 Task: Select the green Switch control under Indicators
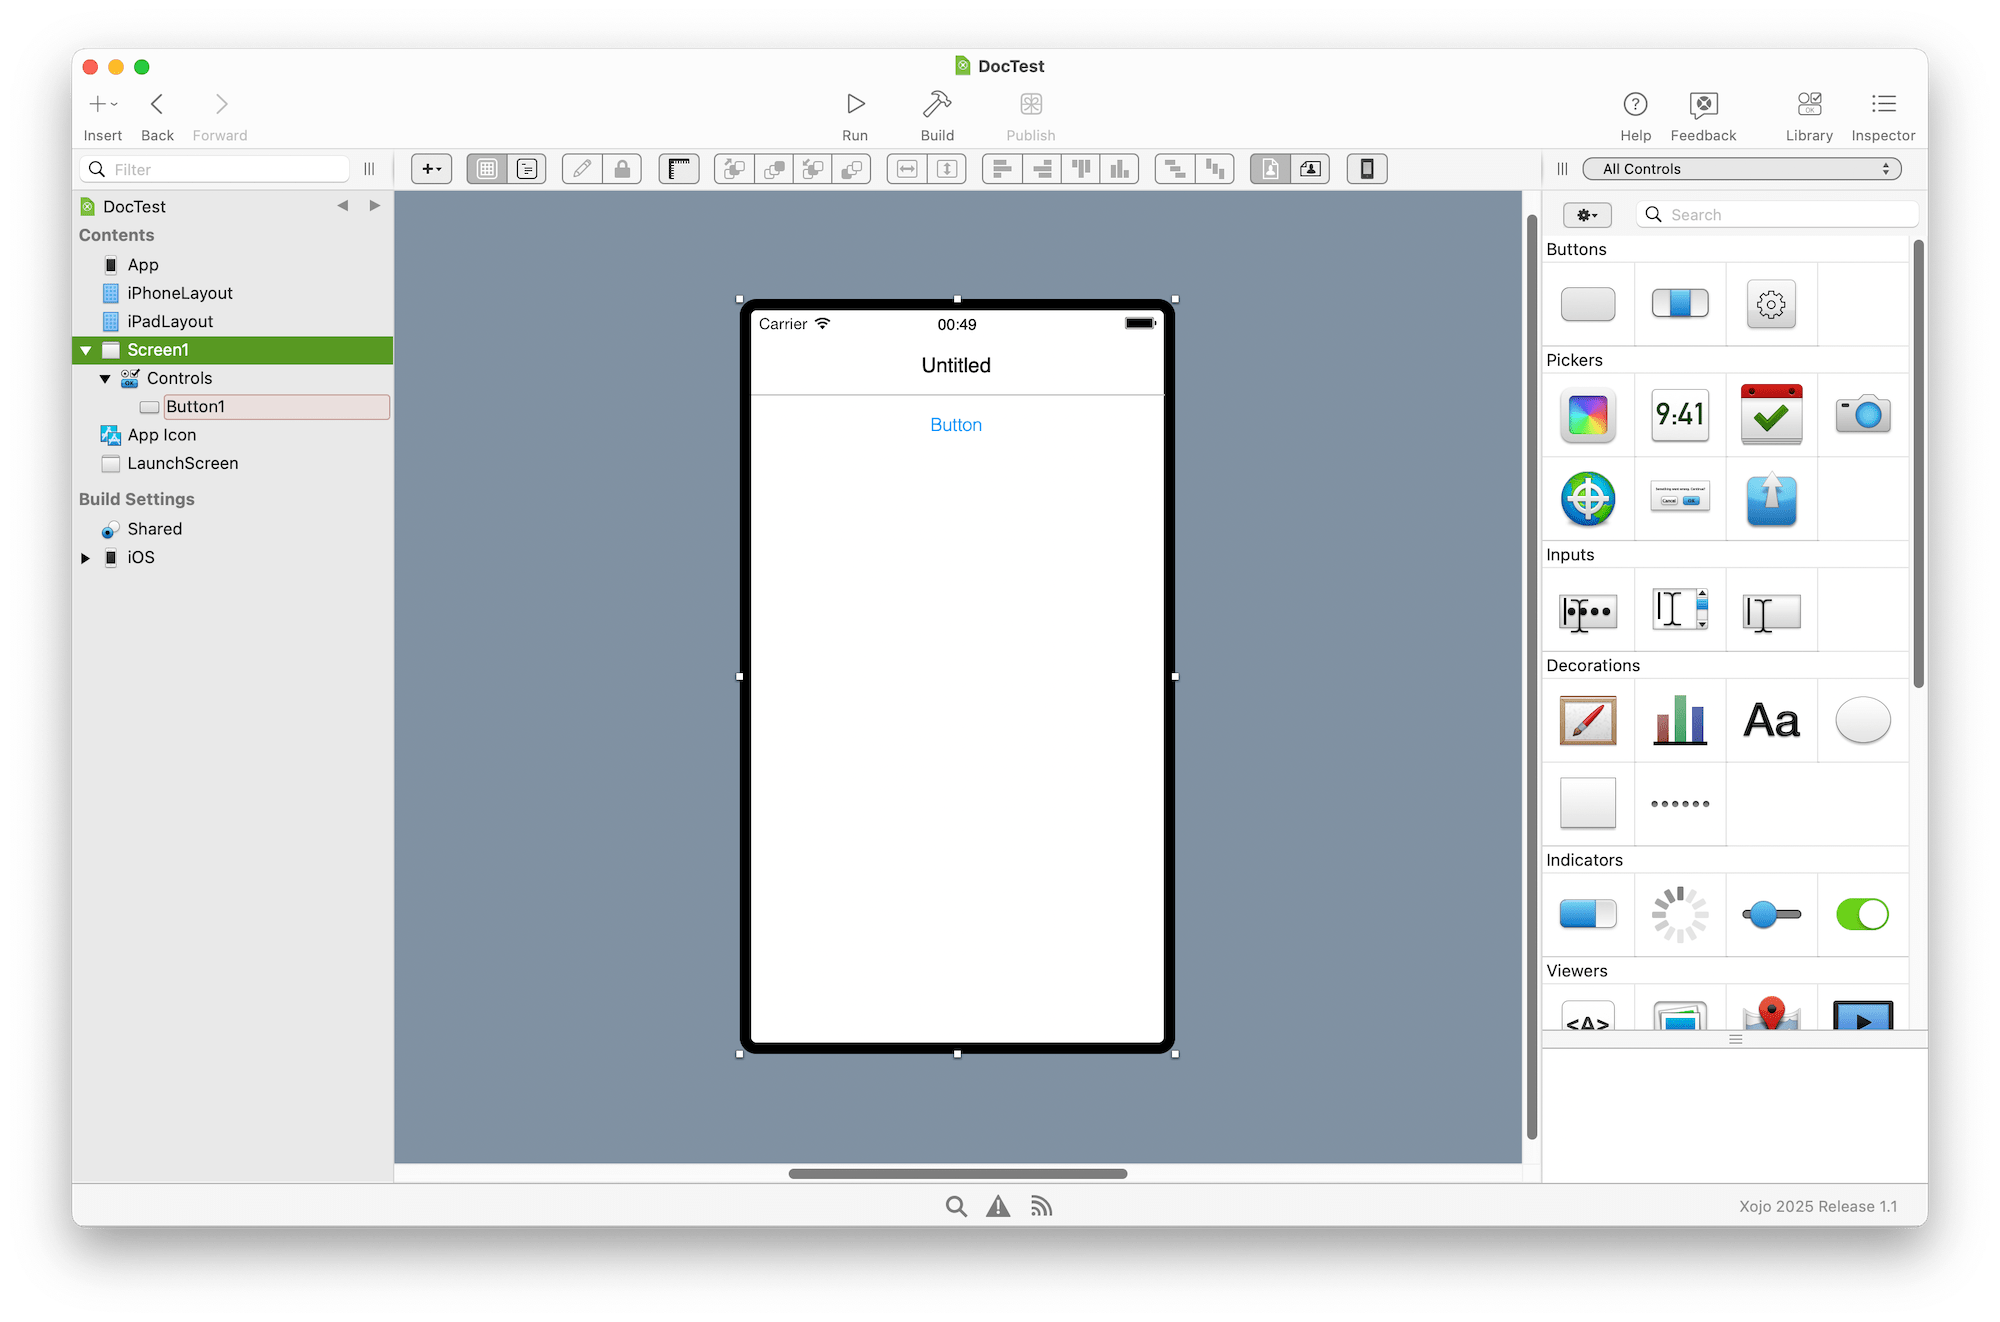[1861, 913]
